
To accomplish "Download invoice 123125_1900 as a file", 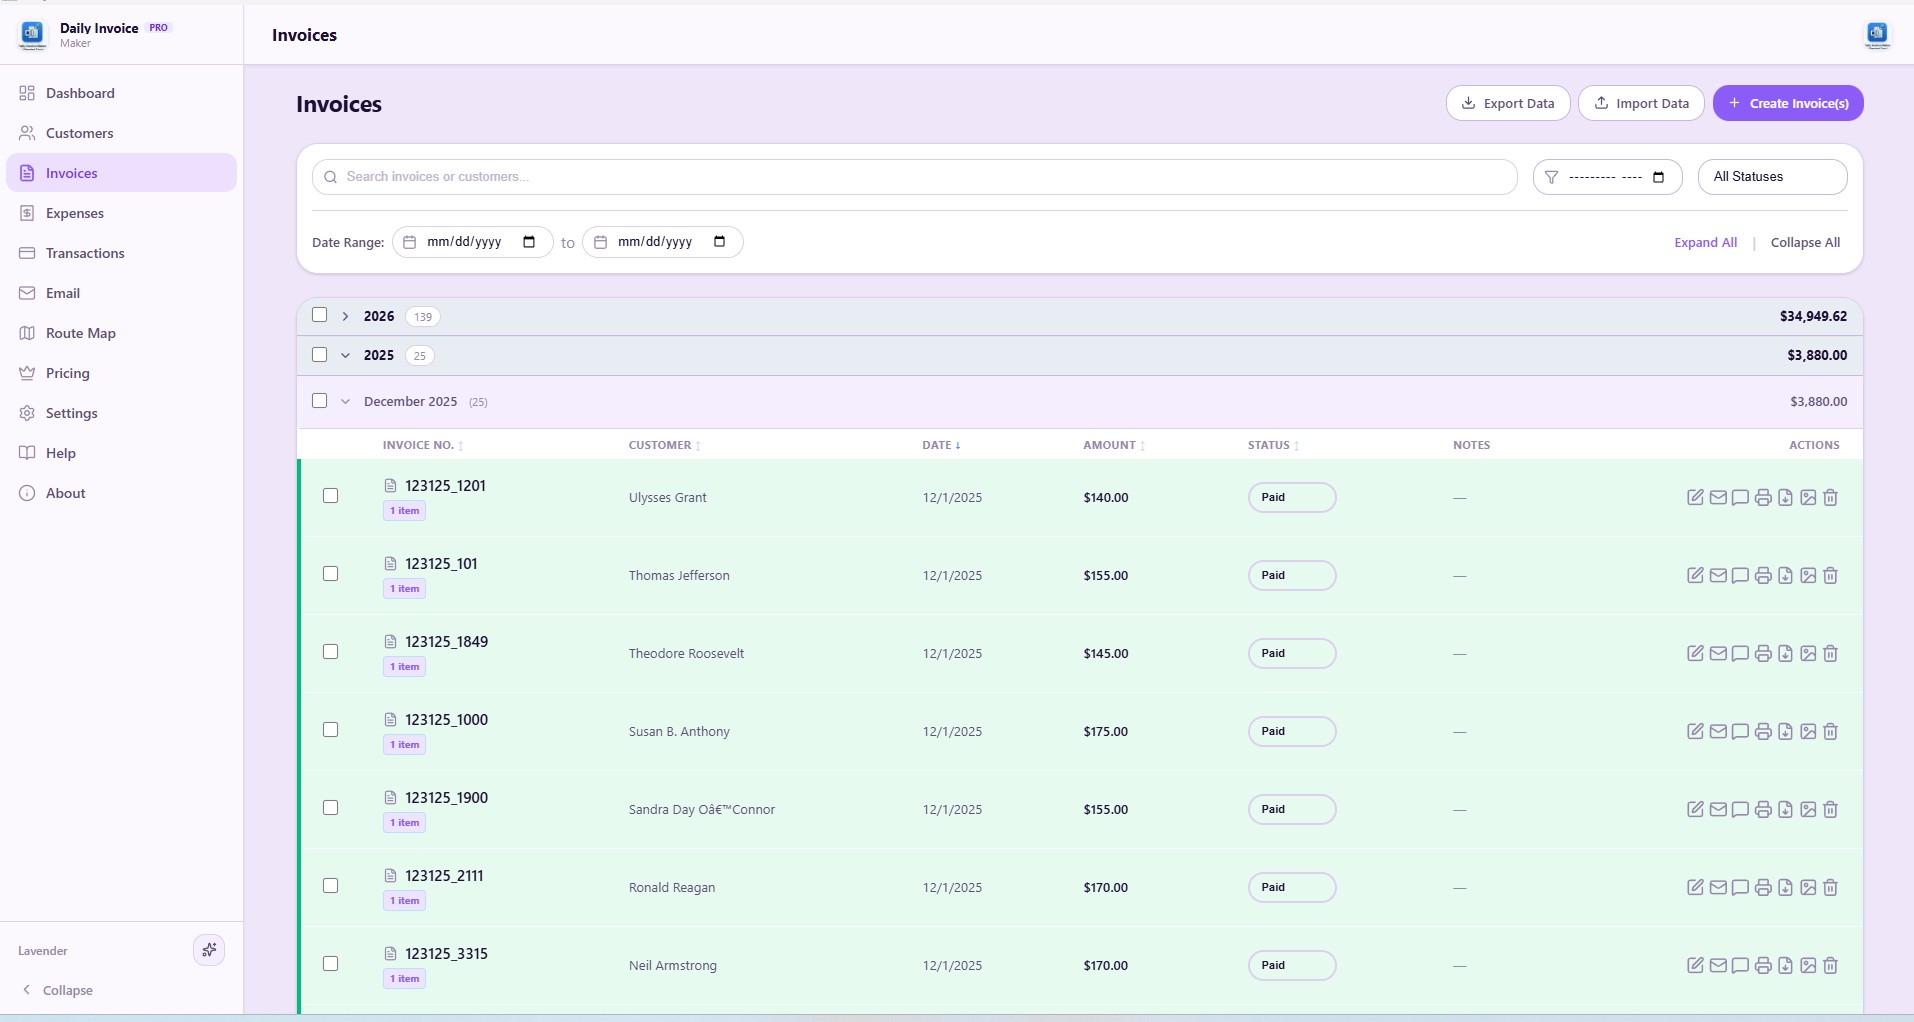I will click(x=1785, y=809).
